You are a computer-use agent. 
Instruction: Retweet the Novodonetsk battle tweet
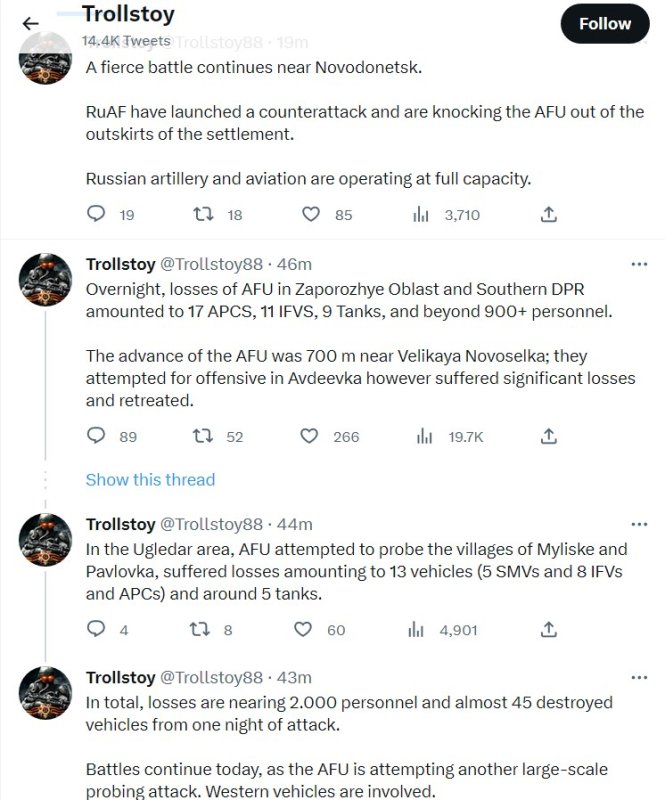point(202,214)
